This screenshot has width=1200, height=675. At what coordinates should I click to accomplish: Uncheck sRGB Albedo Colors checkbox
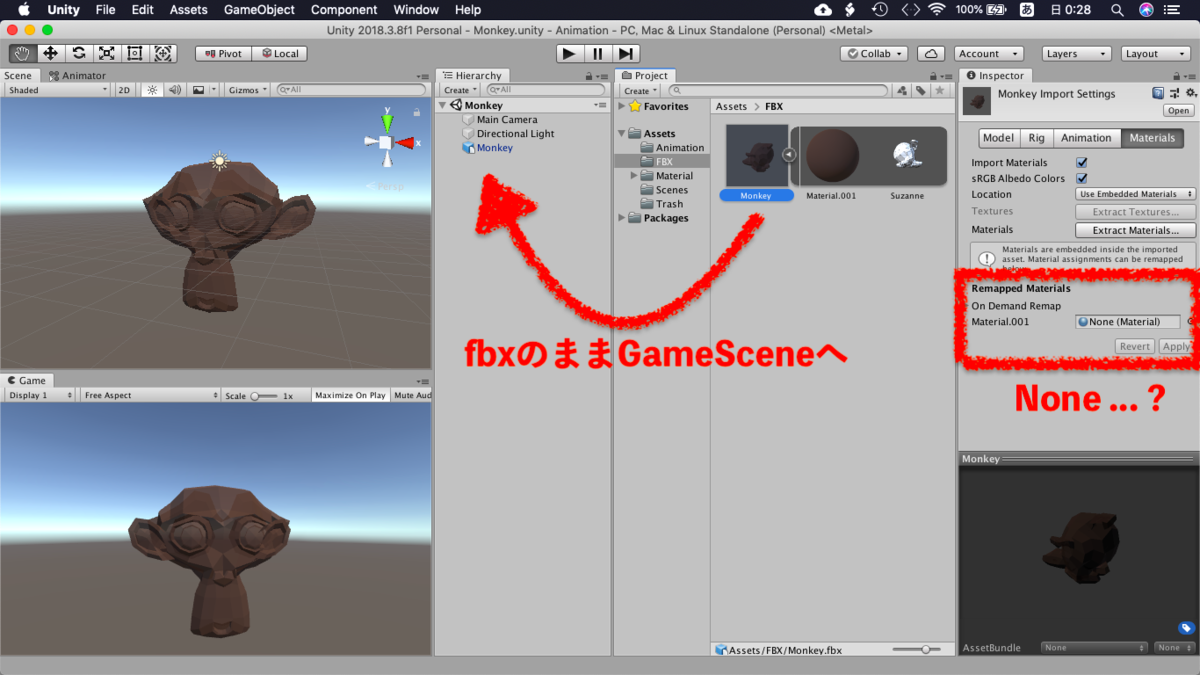coord(1081,178)
